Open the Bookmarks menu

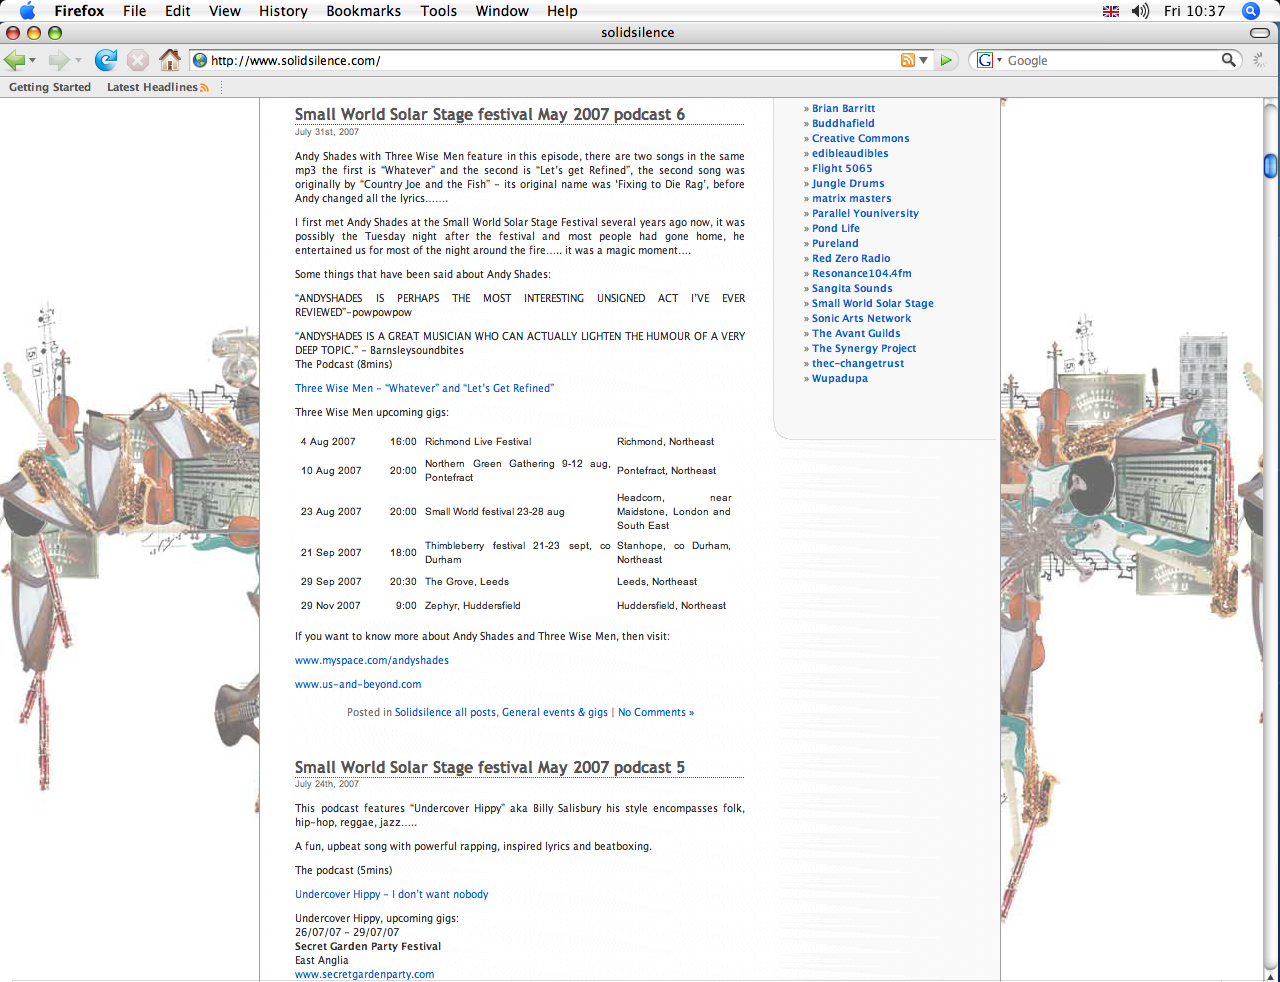point(363,11)
